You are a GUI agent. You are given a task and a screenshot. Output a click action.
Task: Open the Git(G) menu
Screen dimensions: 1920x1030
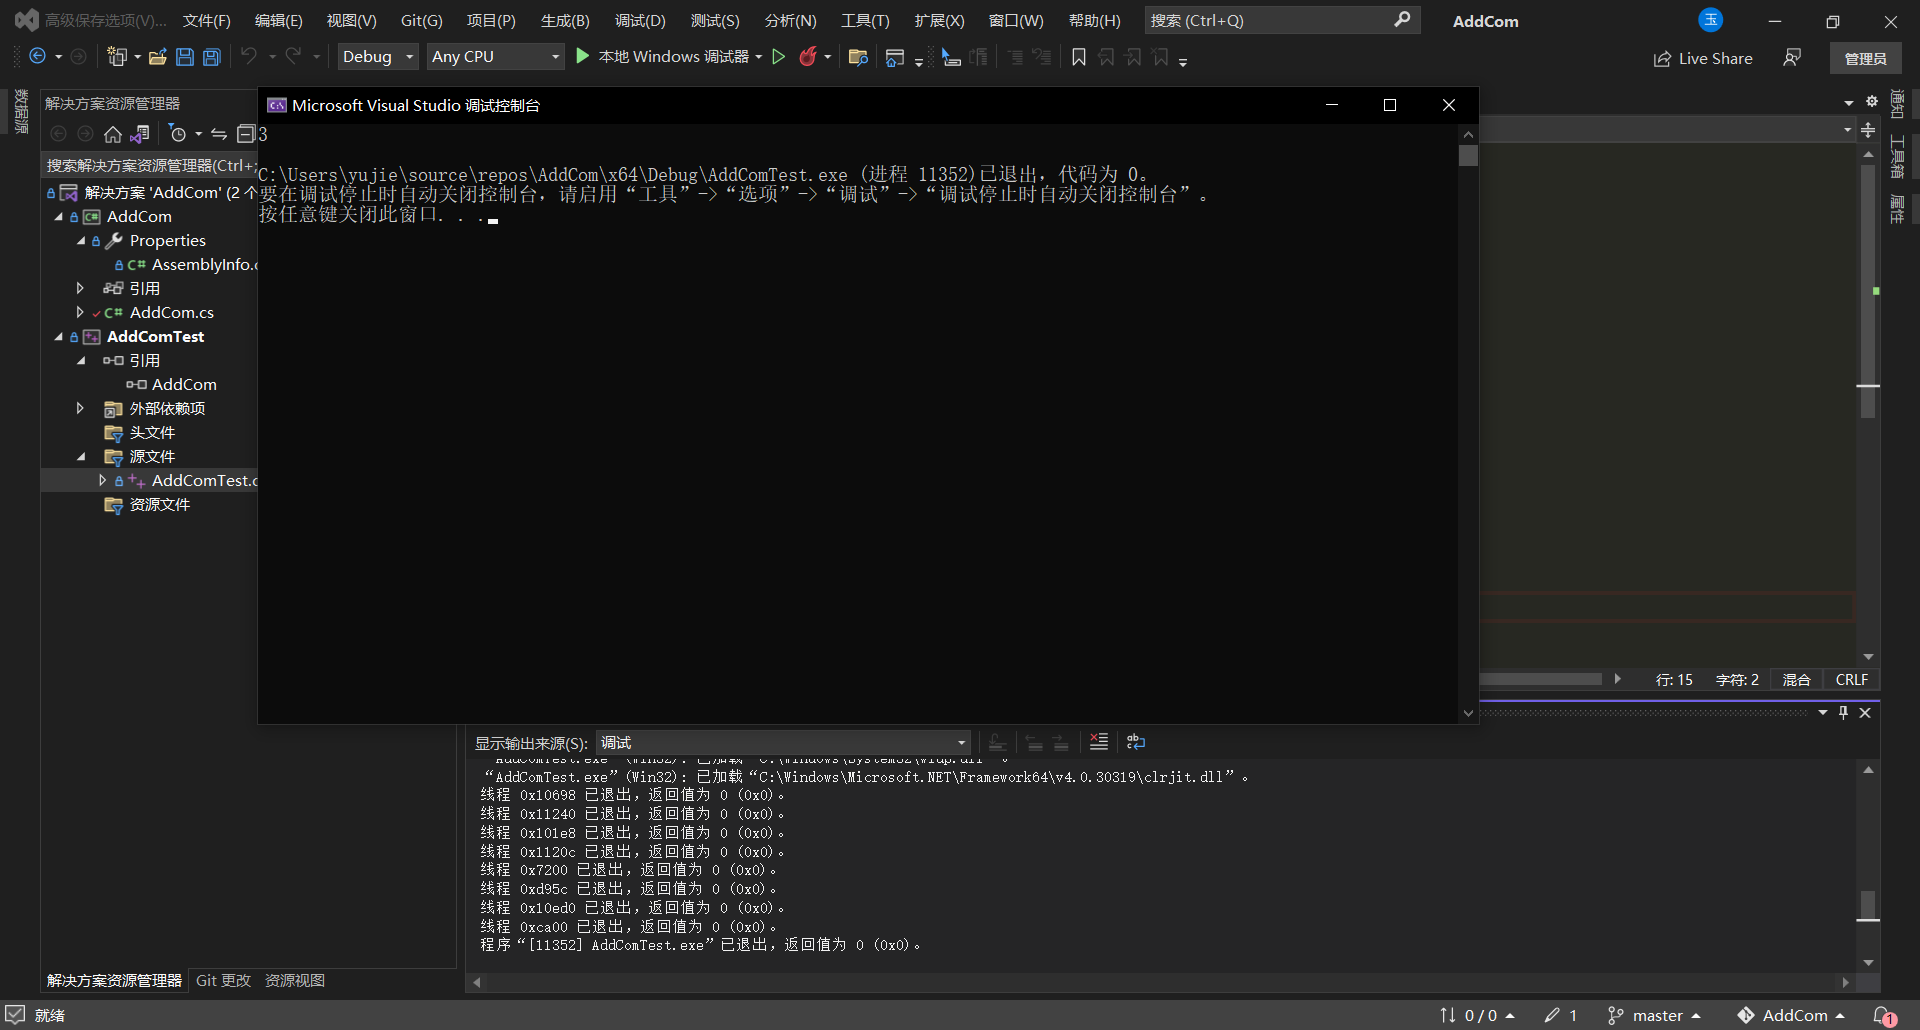(x=421, y=21)
